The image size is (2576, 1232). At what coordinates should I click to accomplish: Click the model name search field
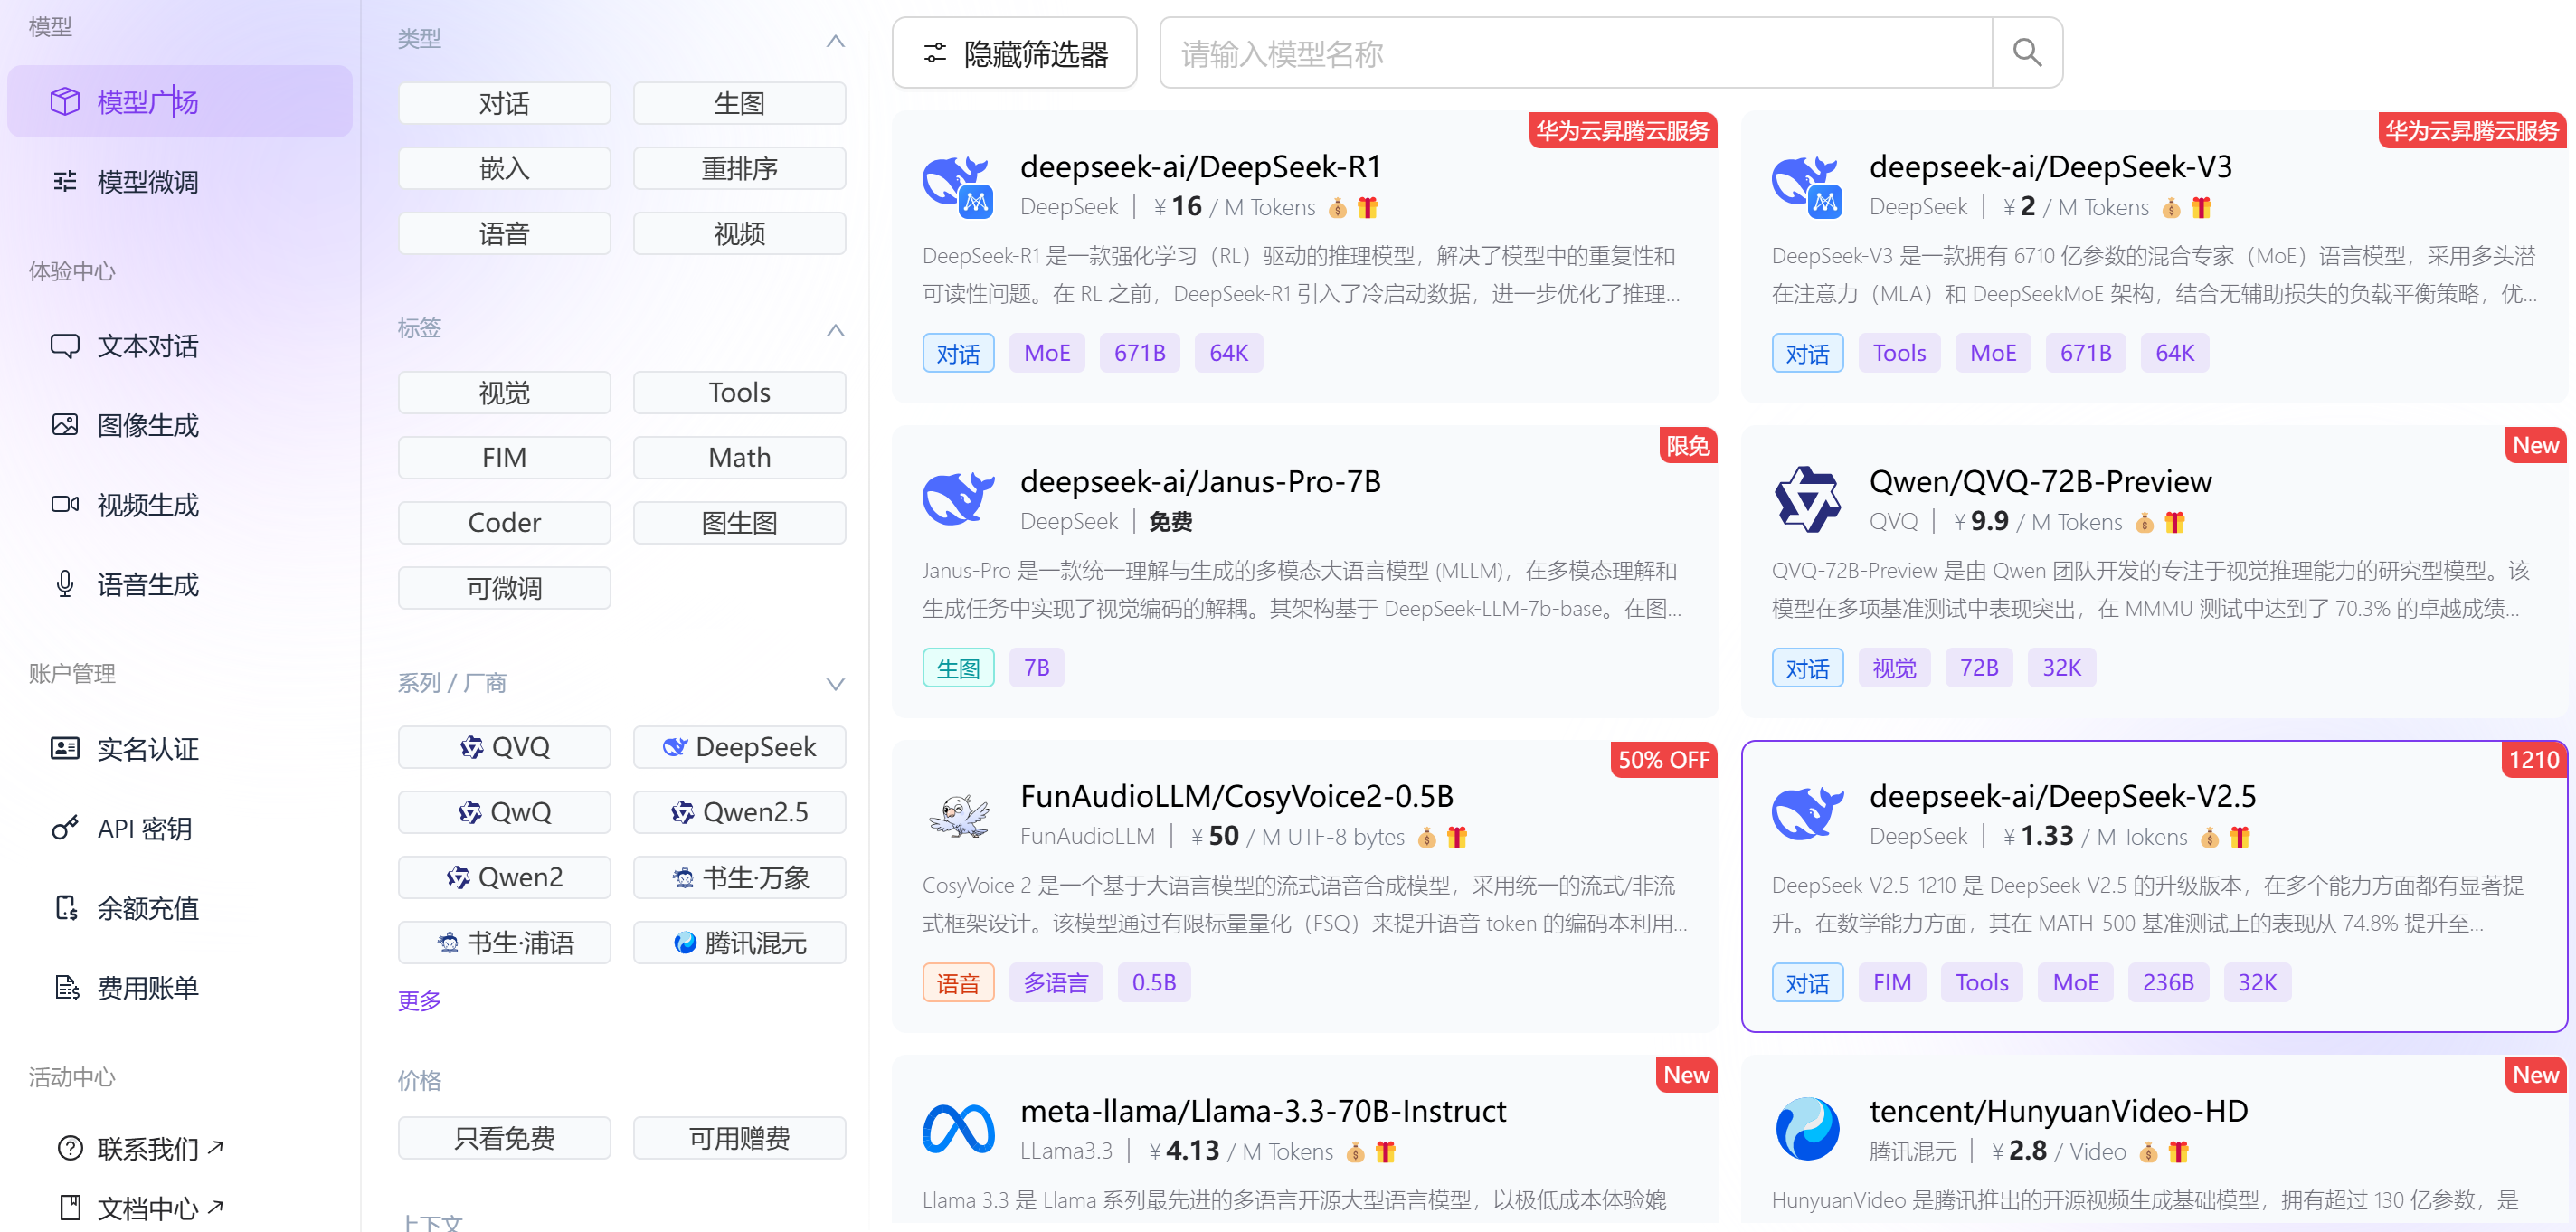click(1574, 53)
